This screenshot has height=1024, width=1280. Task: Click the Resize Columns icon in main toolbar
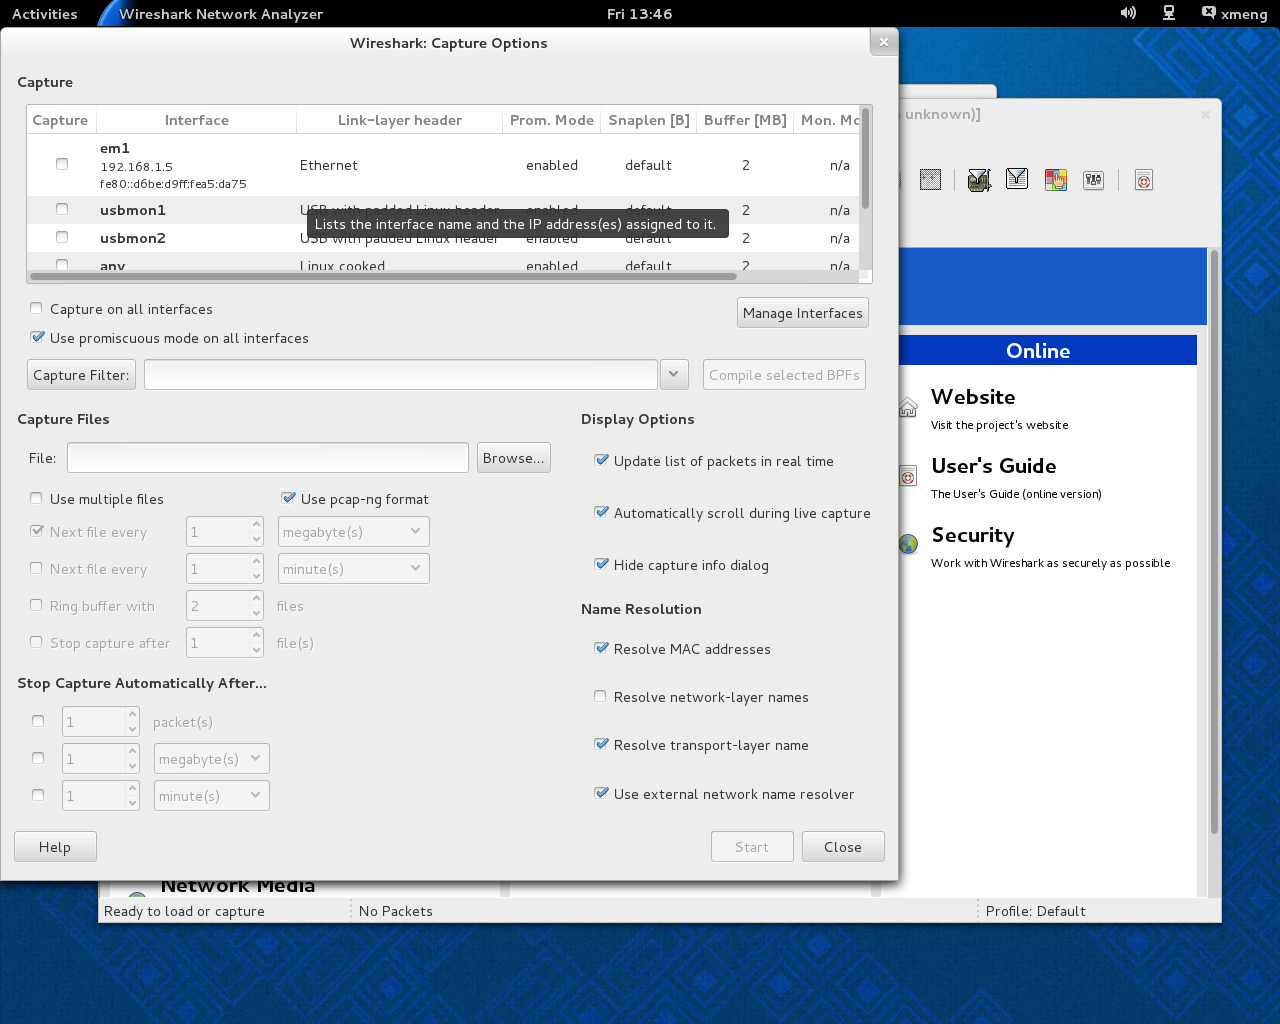pyautogui.click(x=931, y=180)
